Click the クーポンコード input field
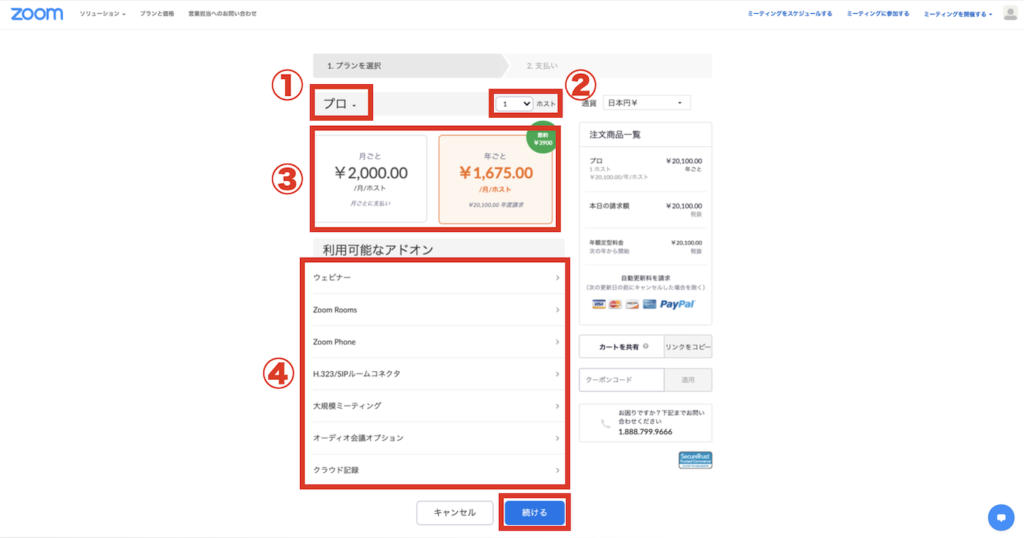Screen dimensions: 1024x538 (x=621, y=380)
